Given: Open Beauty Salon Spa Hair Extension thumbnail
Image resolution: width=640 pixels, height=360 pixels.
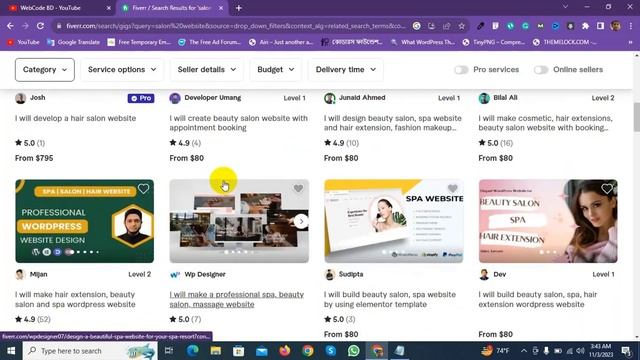Looking at the screenshot, I should [x=548, y=221].
